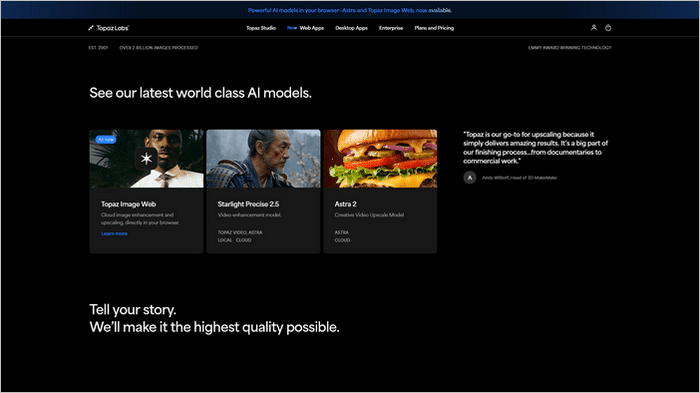This screenshot has width=700, height=393.
Task: Go to Plans and Pricing
Action: (x=434, y=28)
